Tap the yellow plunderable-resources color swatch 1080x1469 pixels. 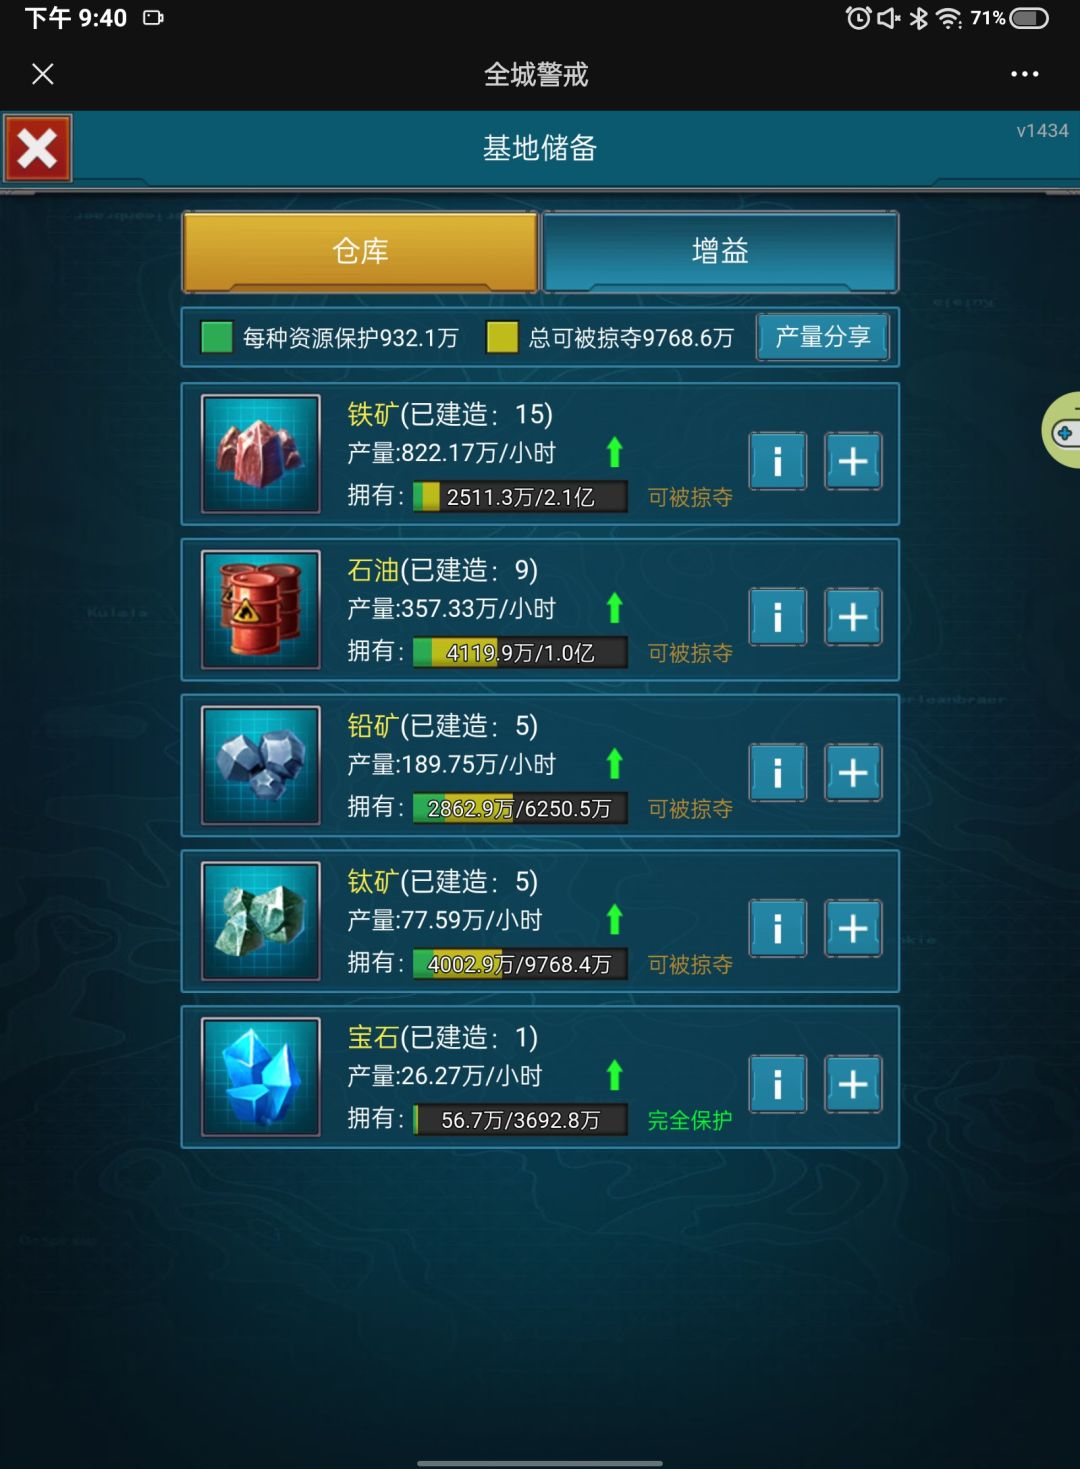502,337
